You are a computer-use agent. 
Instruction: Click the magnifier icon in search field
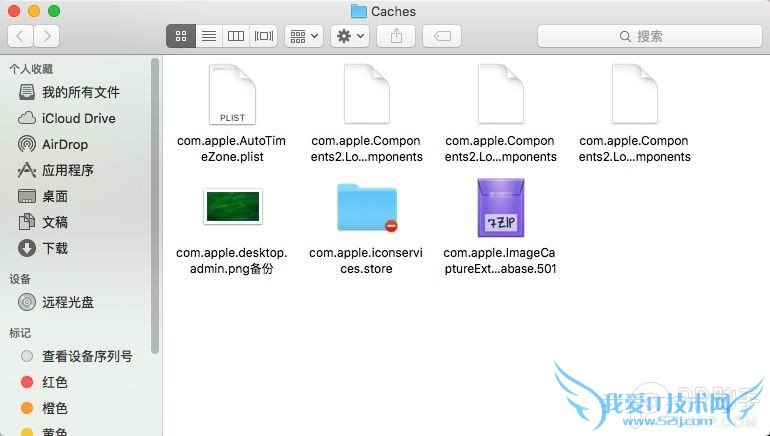(x=625, y=36)
